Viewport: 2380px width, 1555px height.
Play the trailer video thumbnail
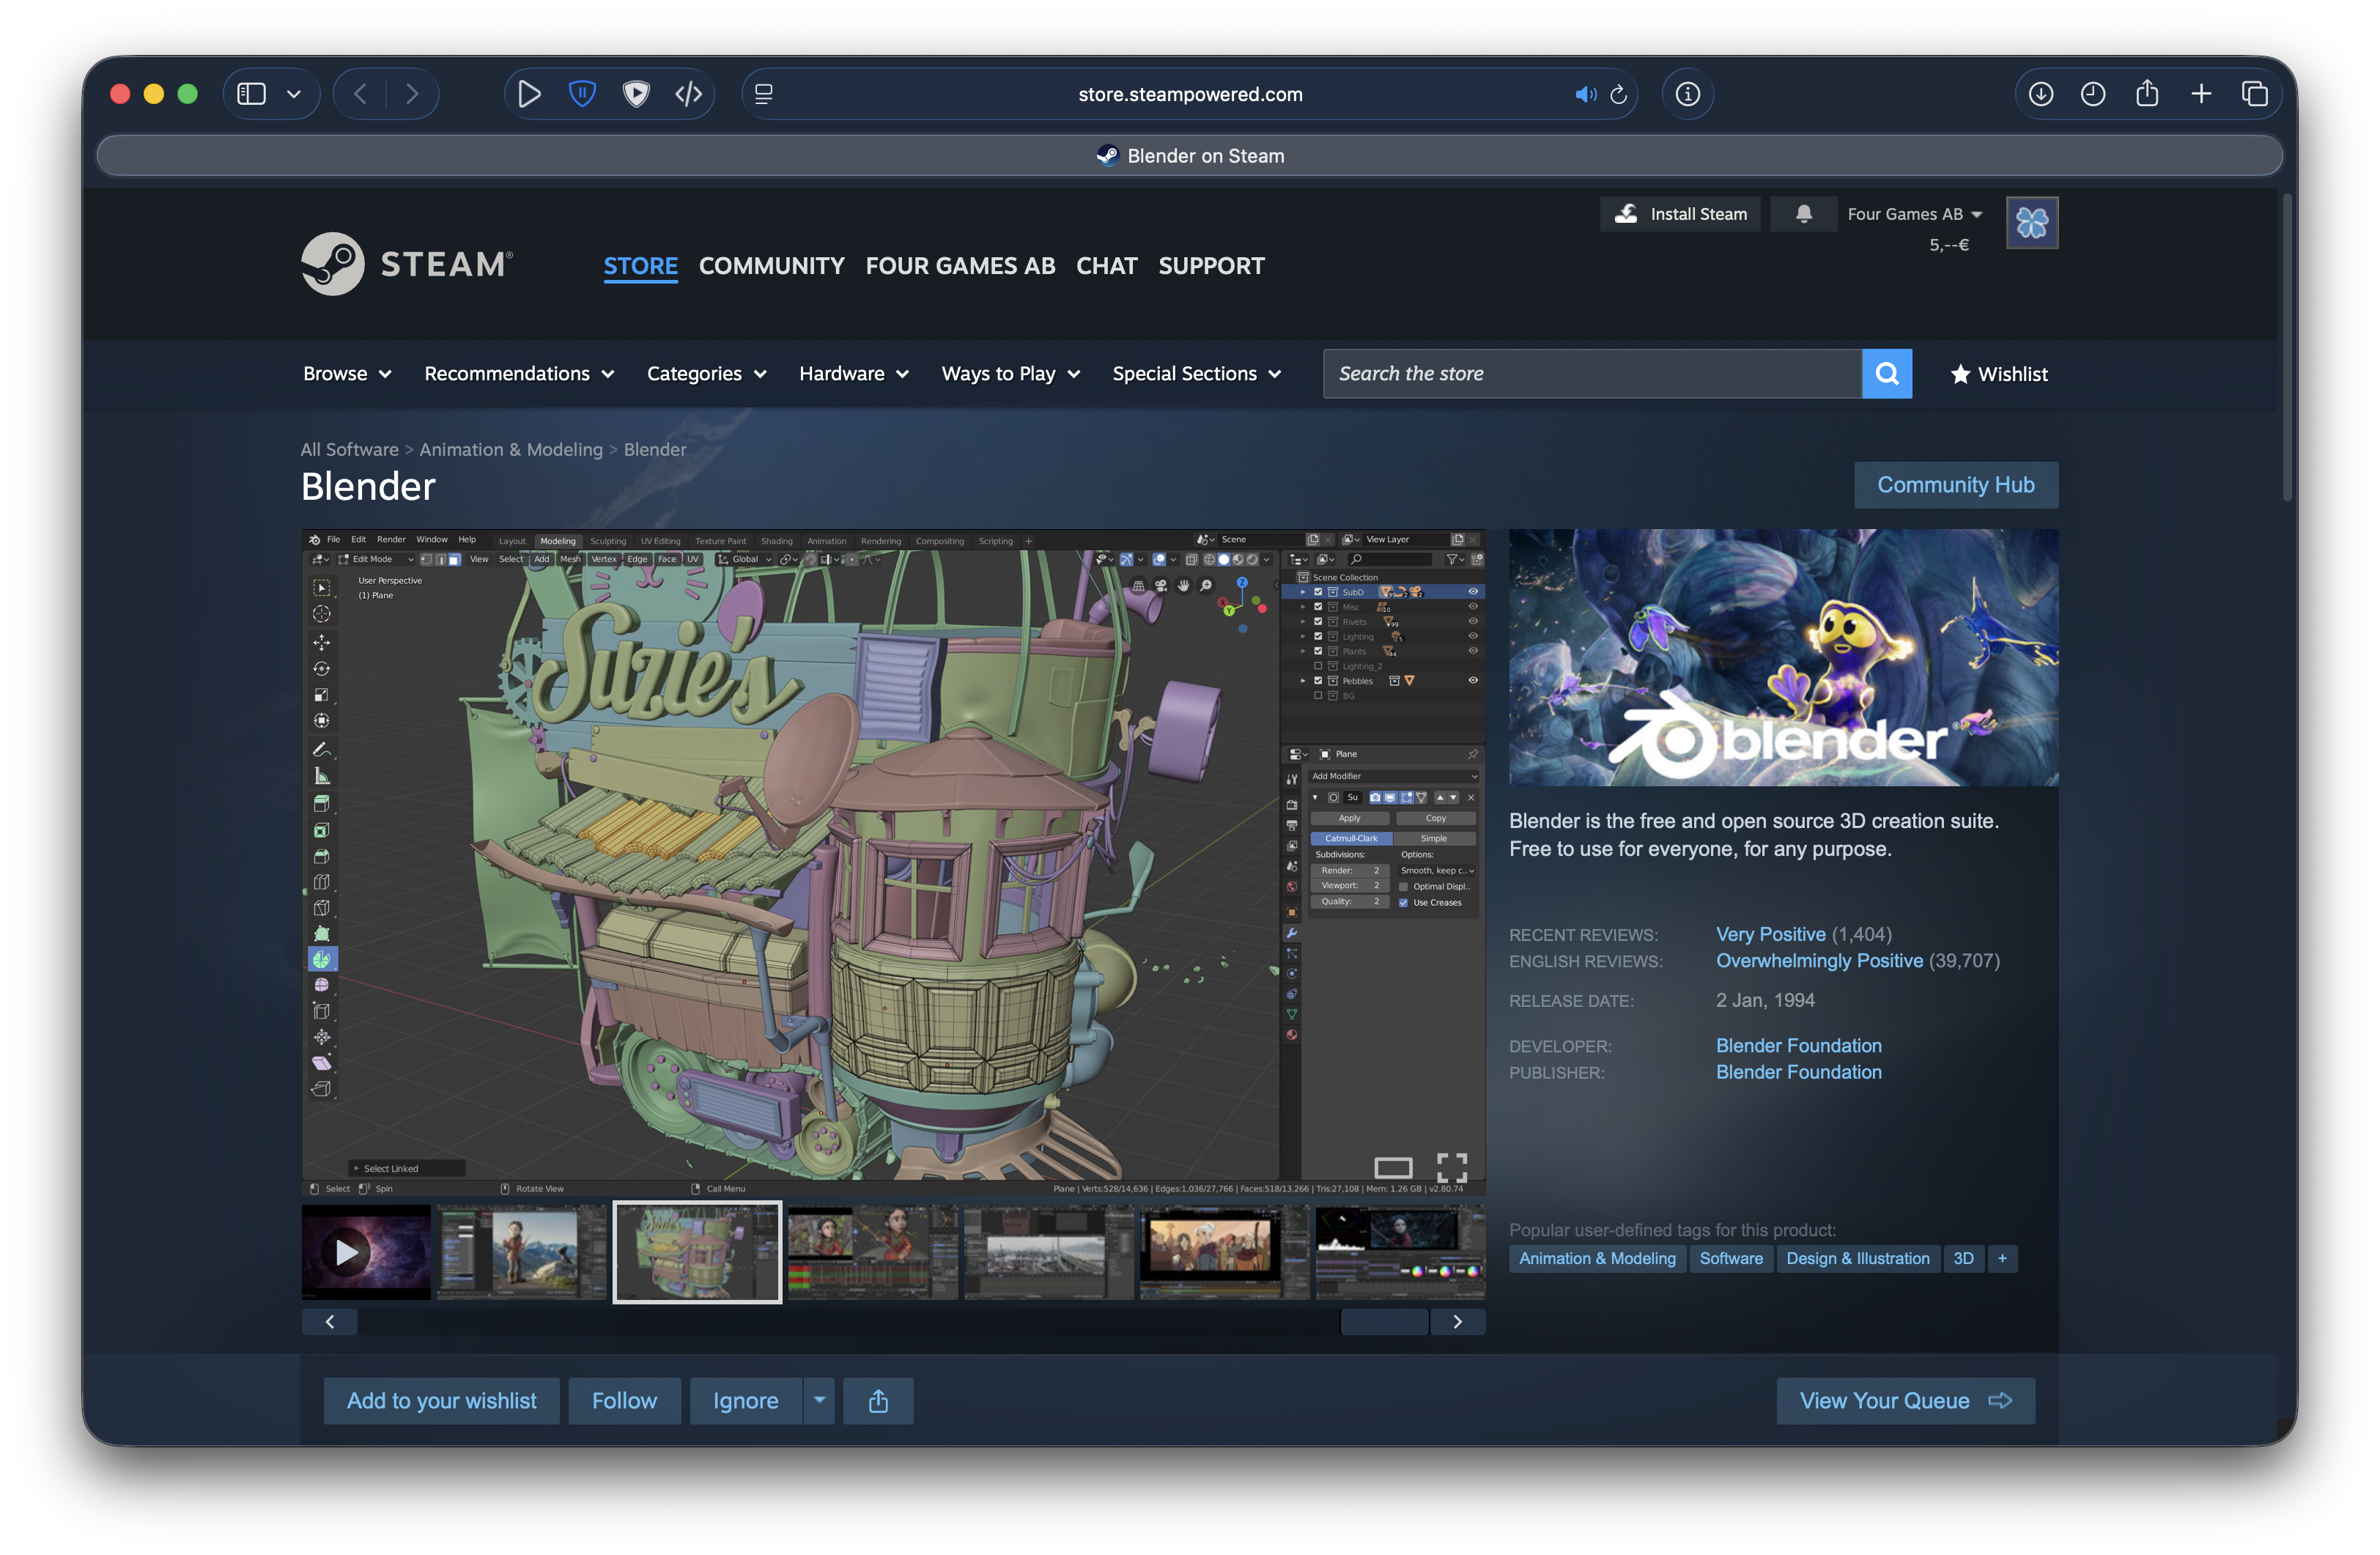coord(366,1252)
